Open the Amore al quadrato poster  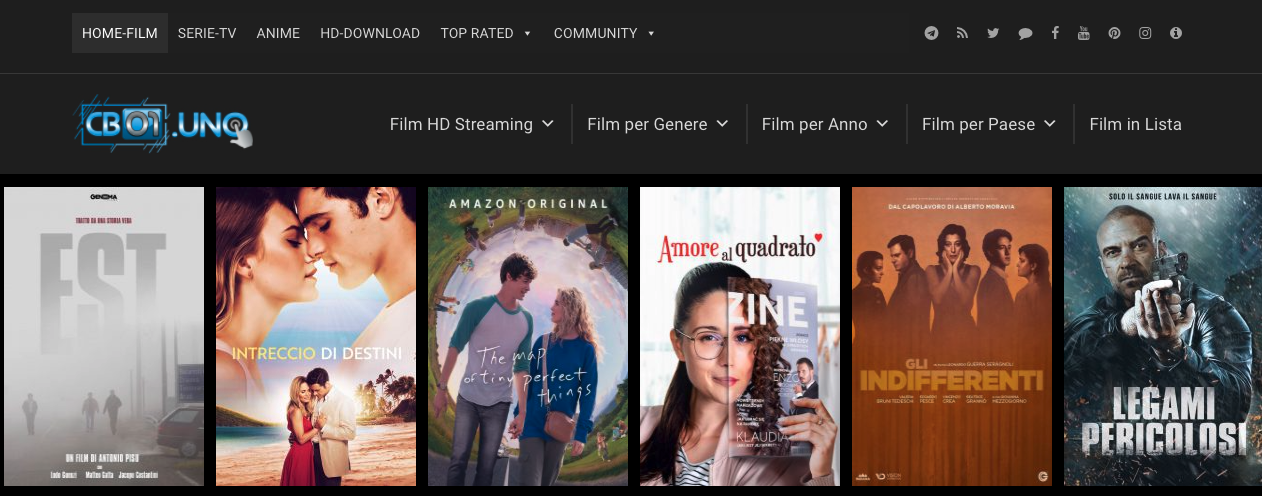tap(740, 336)
